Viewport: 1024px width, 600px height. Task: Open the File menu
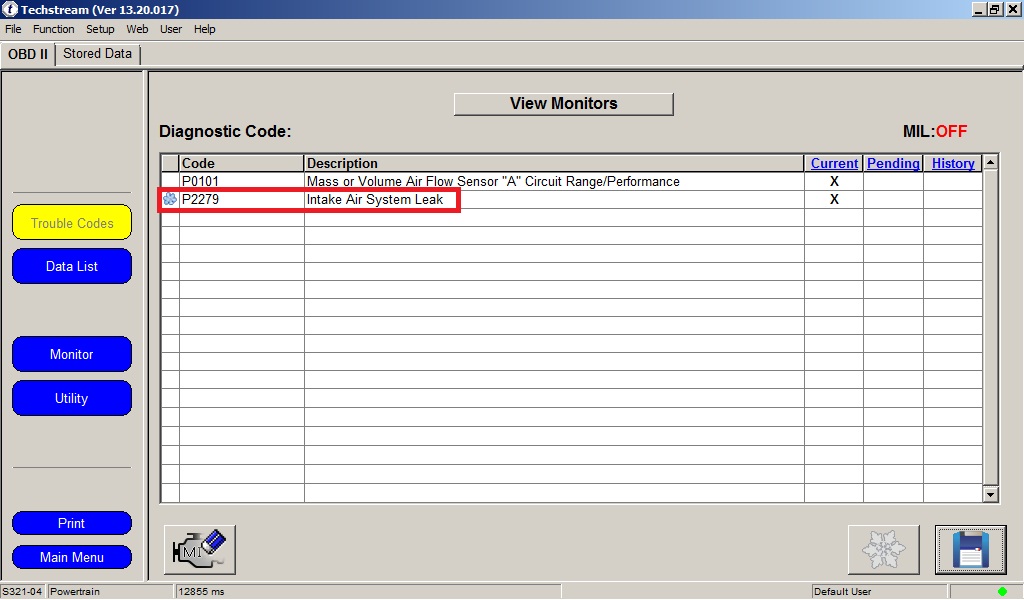(13, 29)
